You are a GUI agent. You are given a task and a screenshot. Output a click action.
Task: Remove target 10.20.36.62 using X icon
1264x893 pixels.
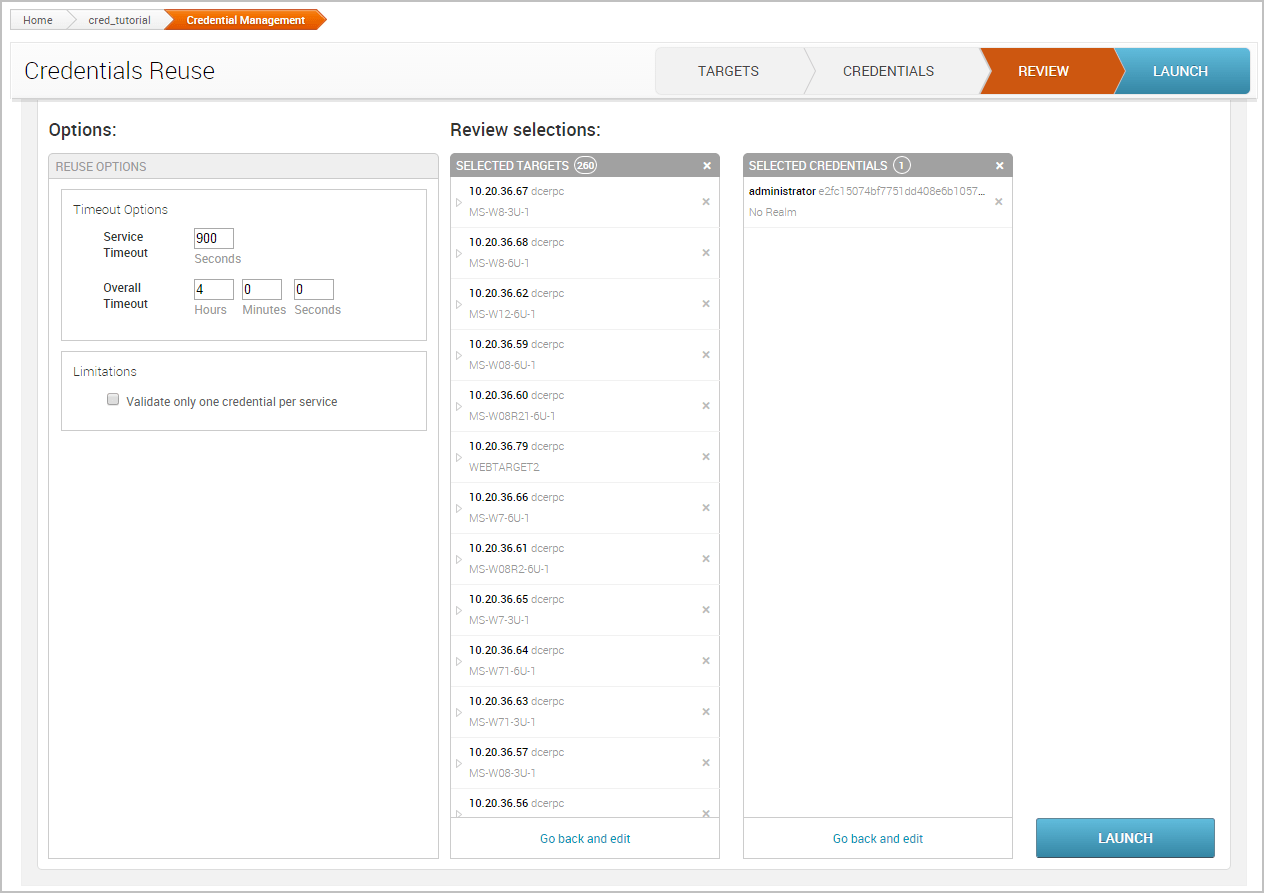pyautogui.click(x=705, y=304)
